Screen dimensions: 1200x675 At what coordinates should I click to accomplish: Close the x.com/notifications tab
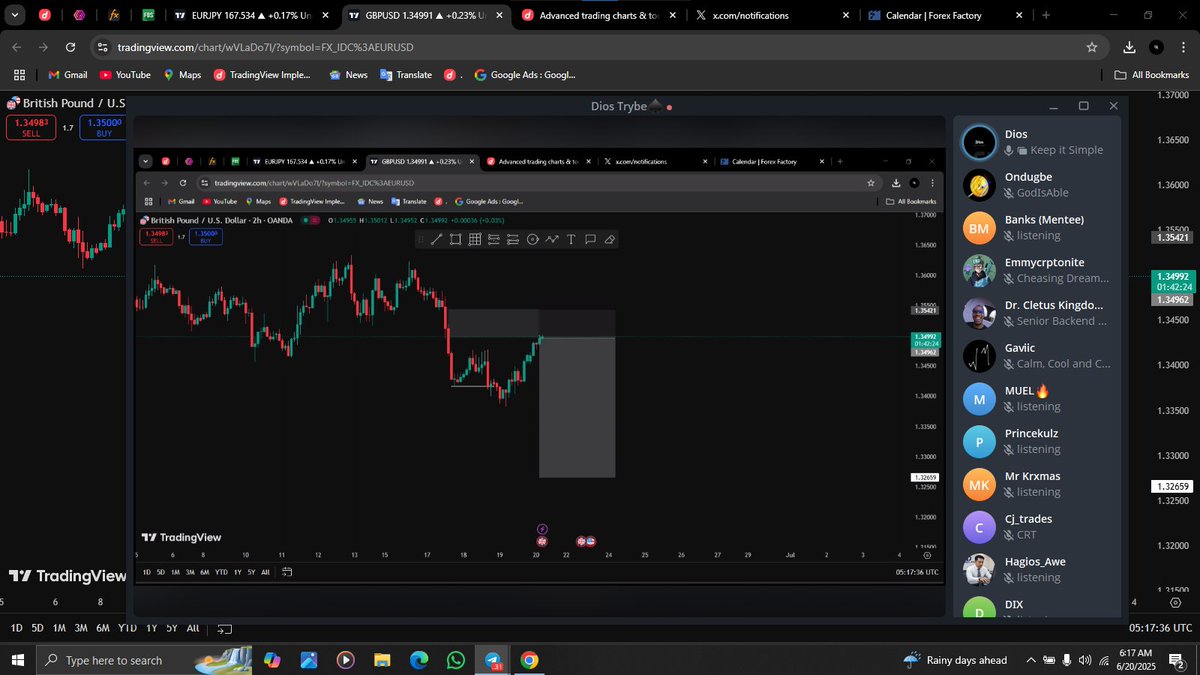coord(847,16)
